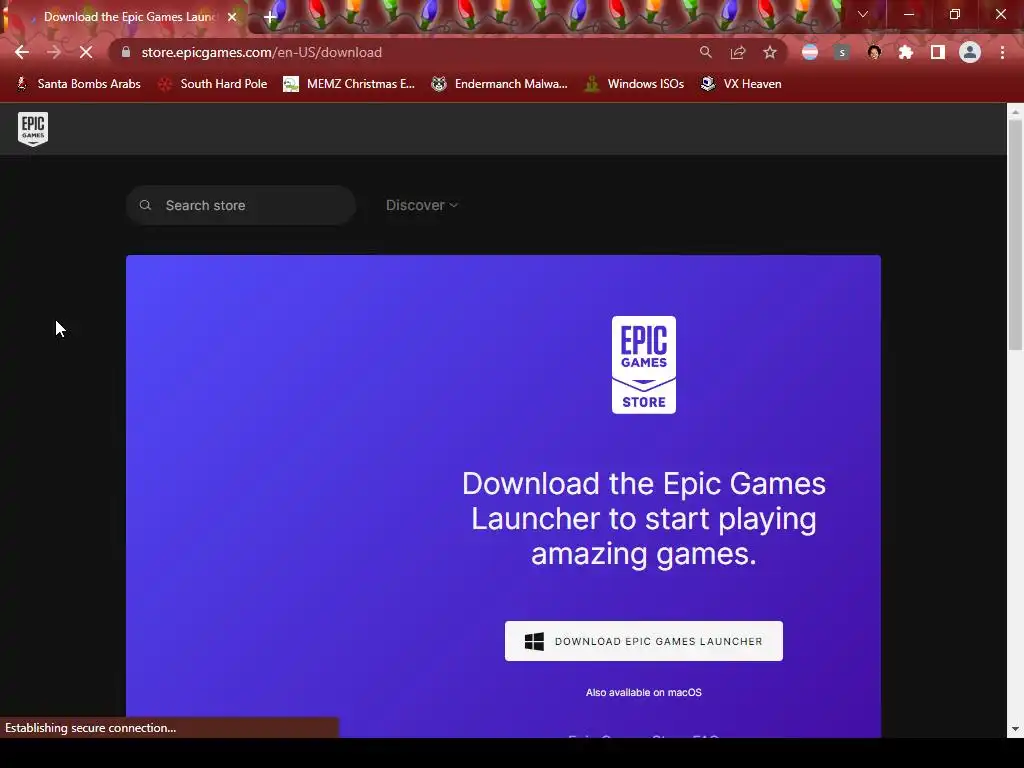Click the forward navigation arrow
The image size is (1024, 768).
(x=54, y=52)
